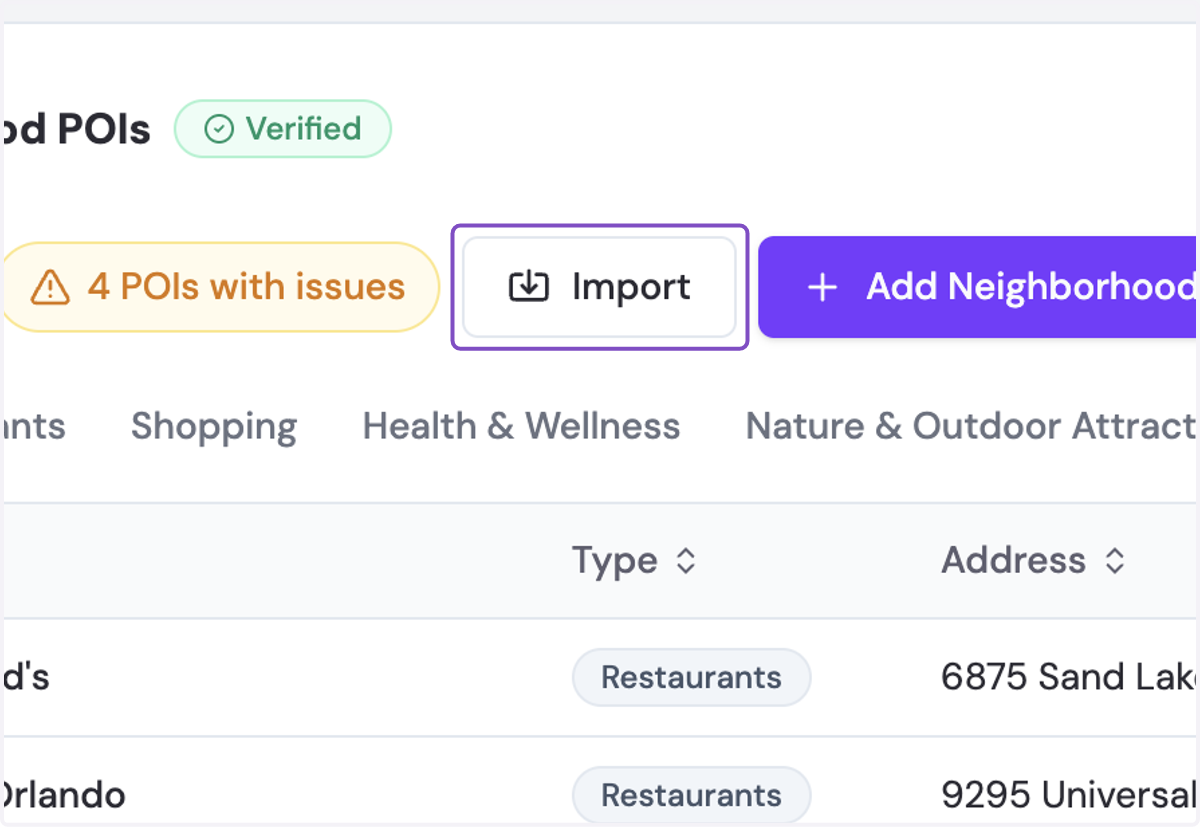Click the Import button

[599, 287]
